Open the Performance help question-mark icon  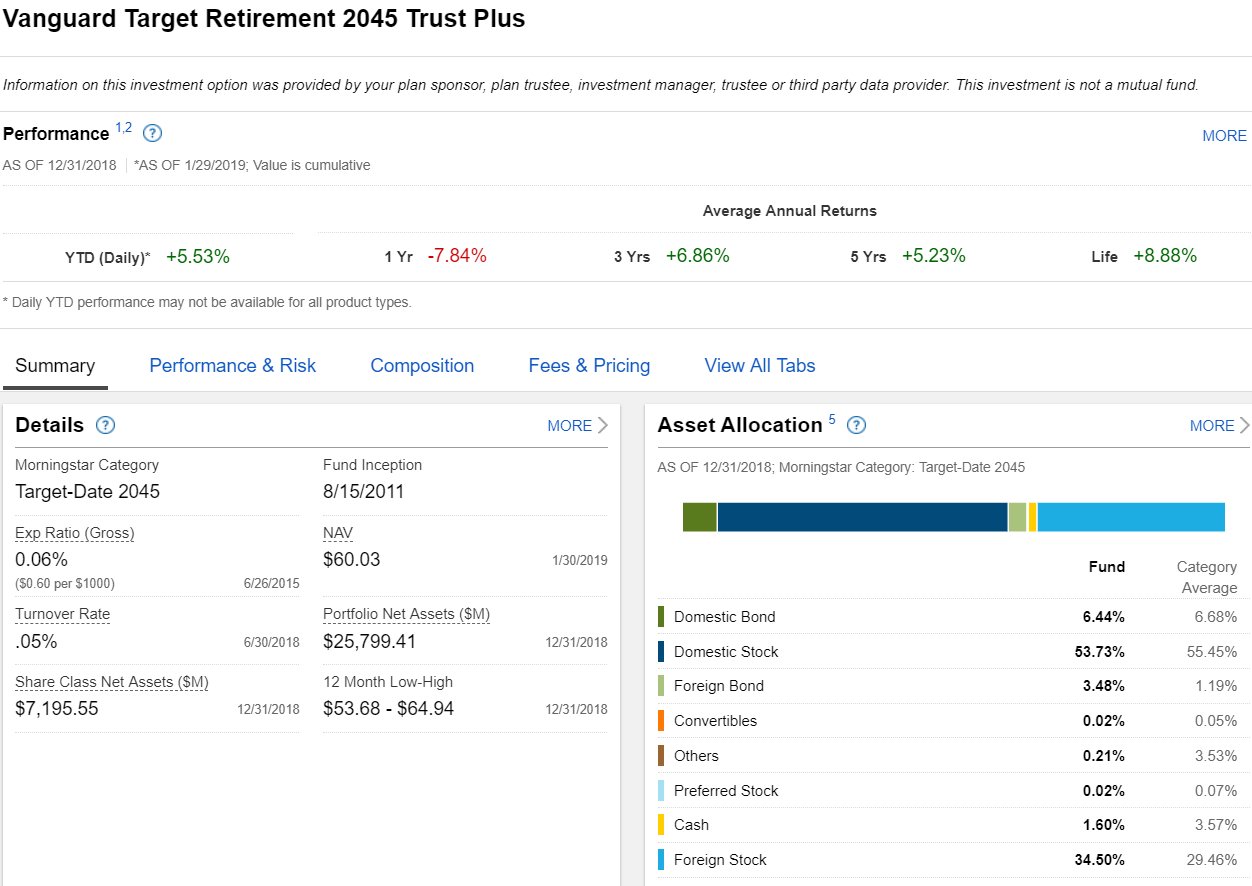(x=153, y=133)
